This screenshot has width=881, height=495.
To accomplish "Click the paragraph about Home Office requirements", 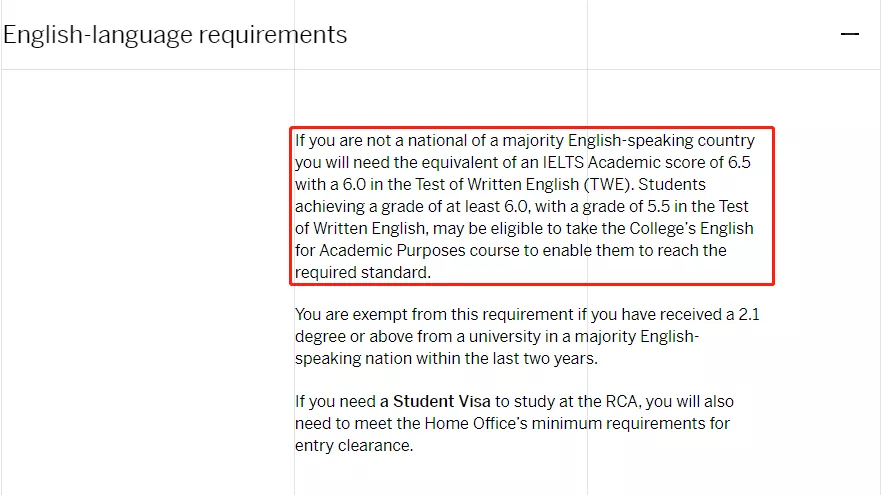I will (x=514, y=423).
